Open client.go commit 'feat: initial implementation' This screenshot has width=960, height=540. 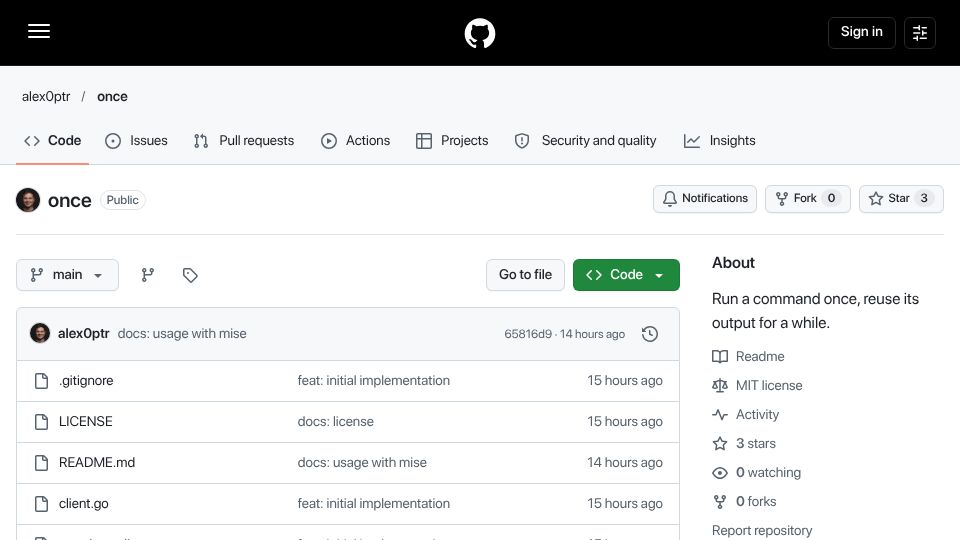click(373, 504)
